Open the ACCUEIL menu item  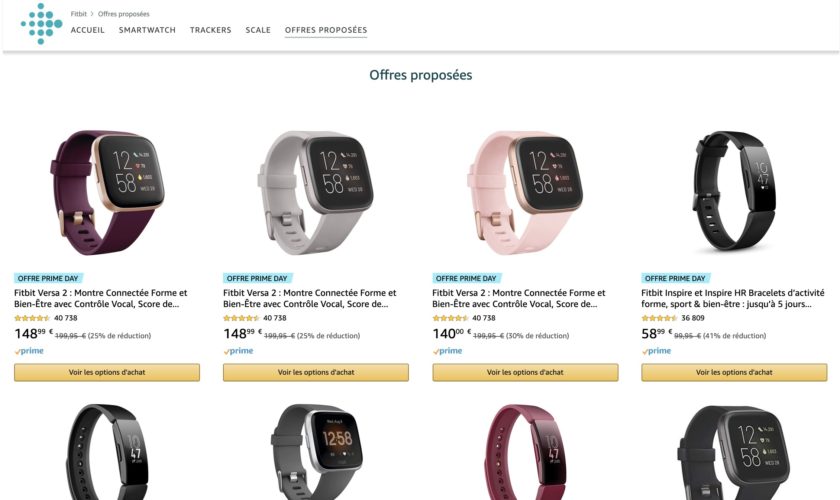tap(87, 30)
